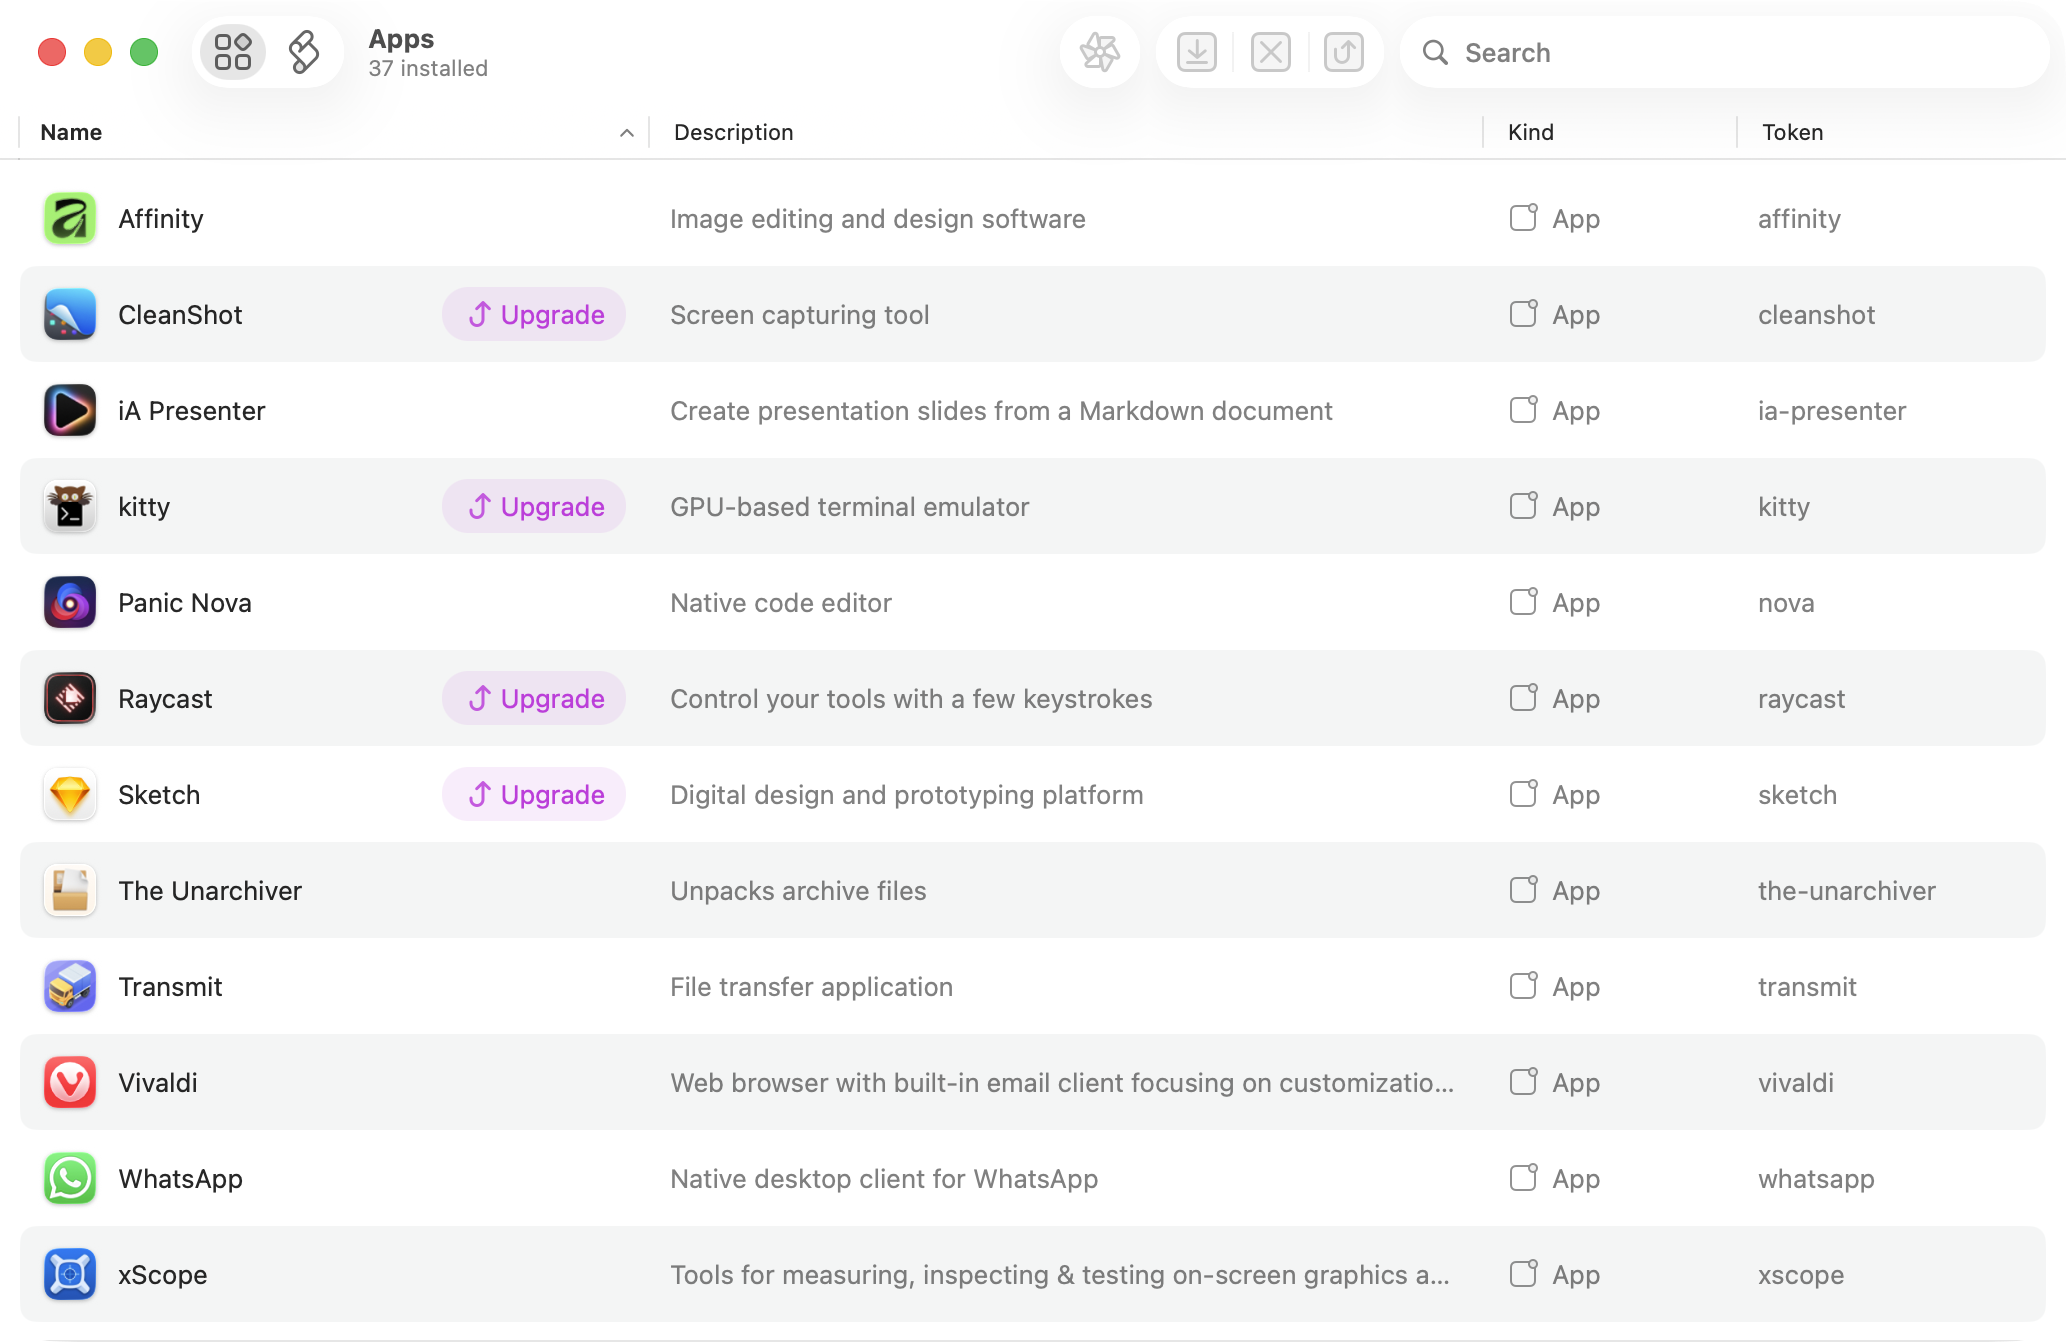Upgrade the CleanShot app
This screenshot has width=2066, height=1342.
(x=535, y=315)
